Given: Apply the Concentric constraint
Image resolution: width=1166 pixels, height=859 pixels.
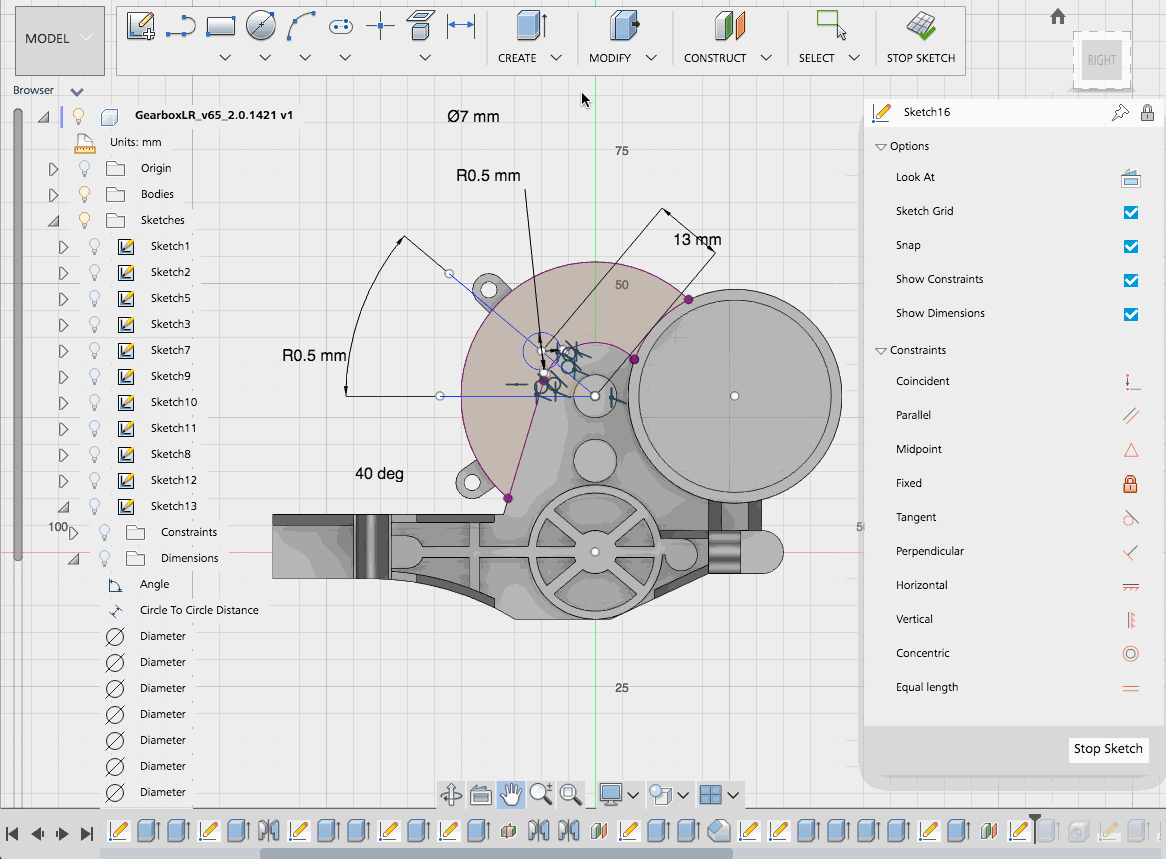Looking at the screenshot, I should tap(1130, 653).
